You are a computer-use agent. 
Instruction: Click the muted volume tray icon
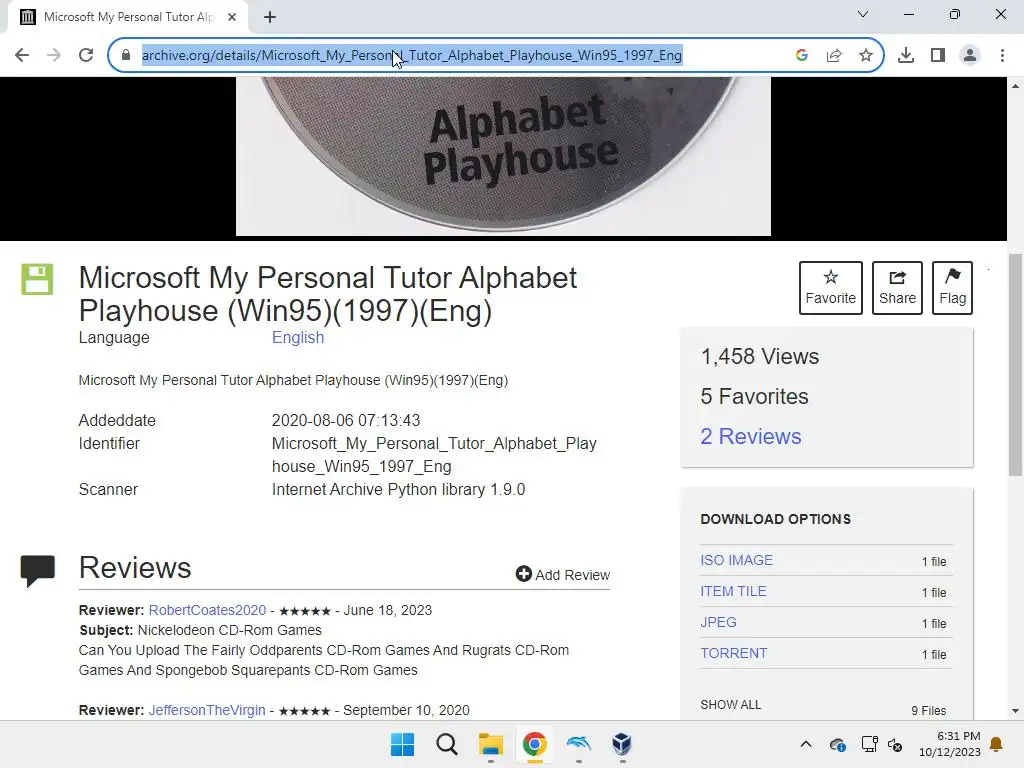(x=895, y=744)
